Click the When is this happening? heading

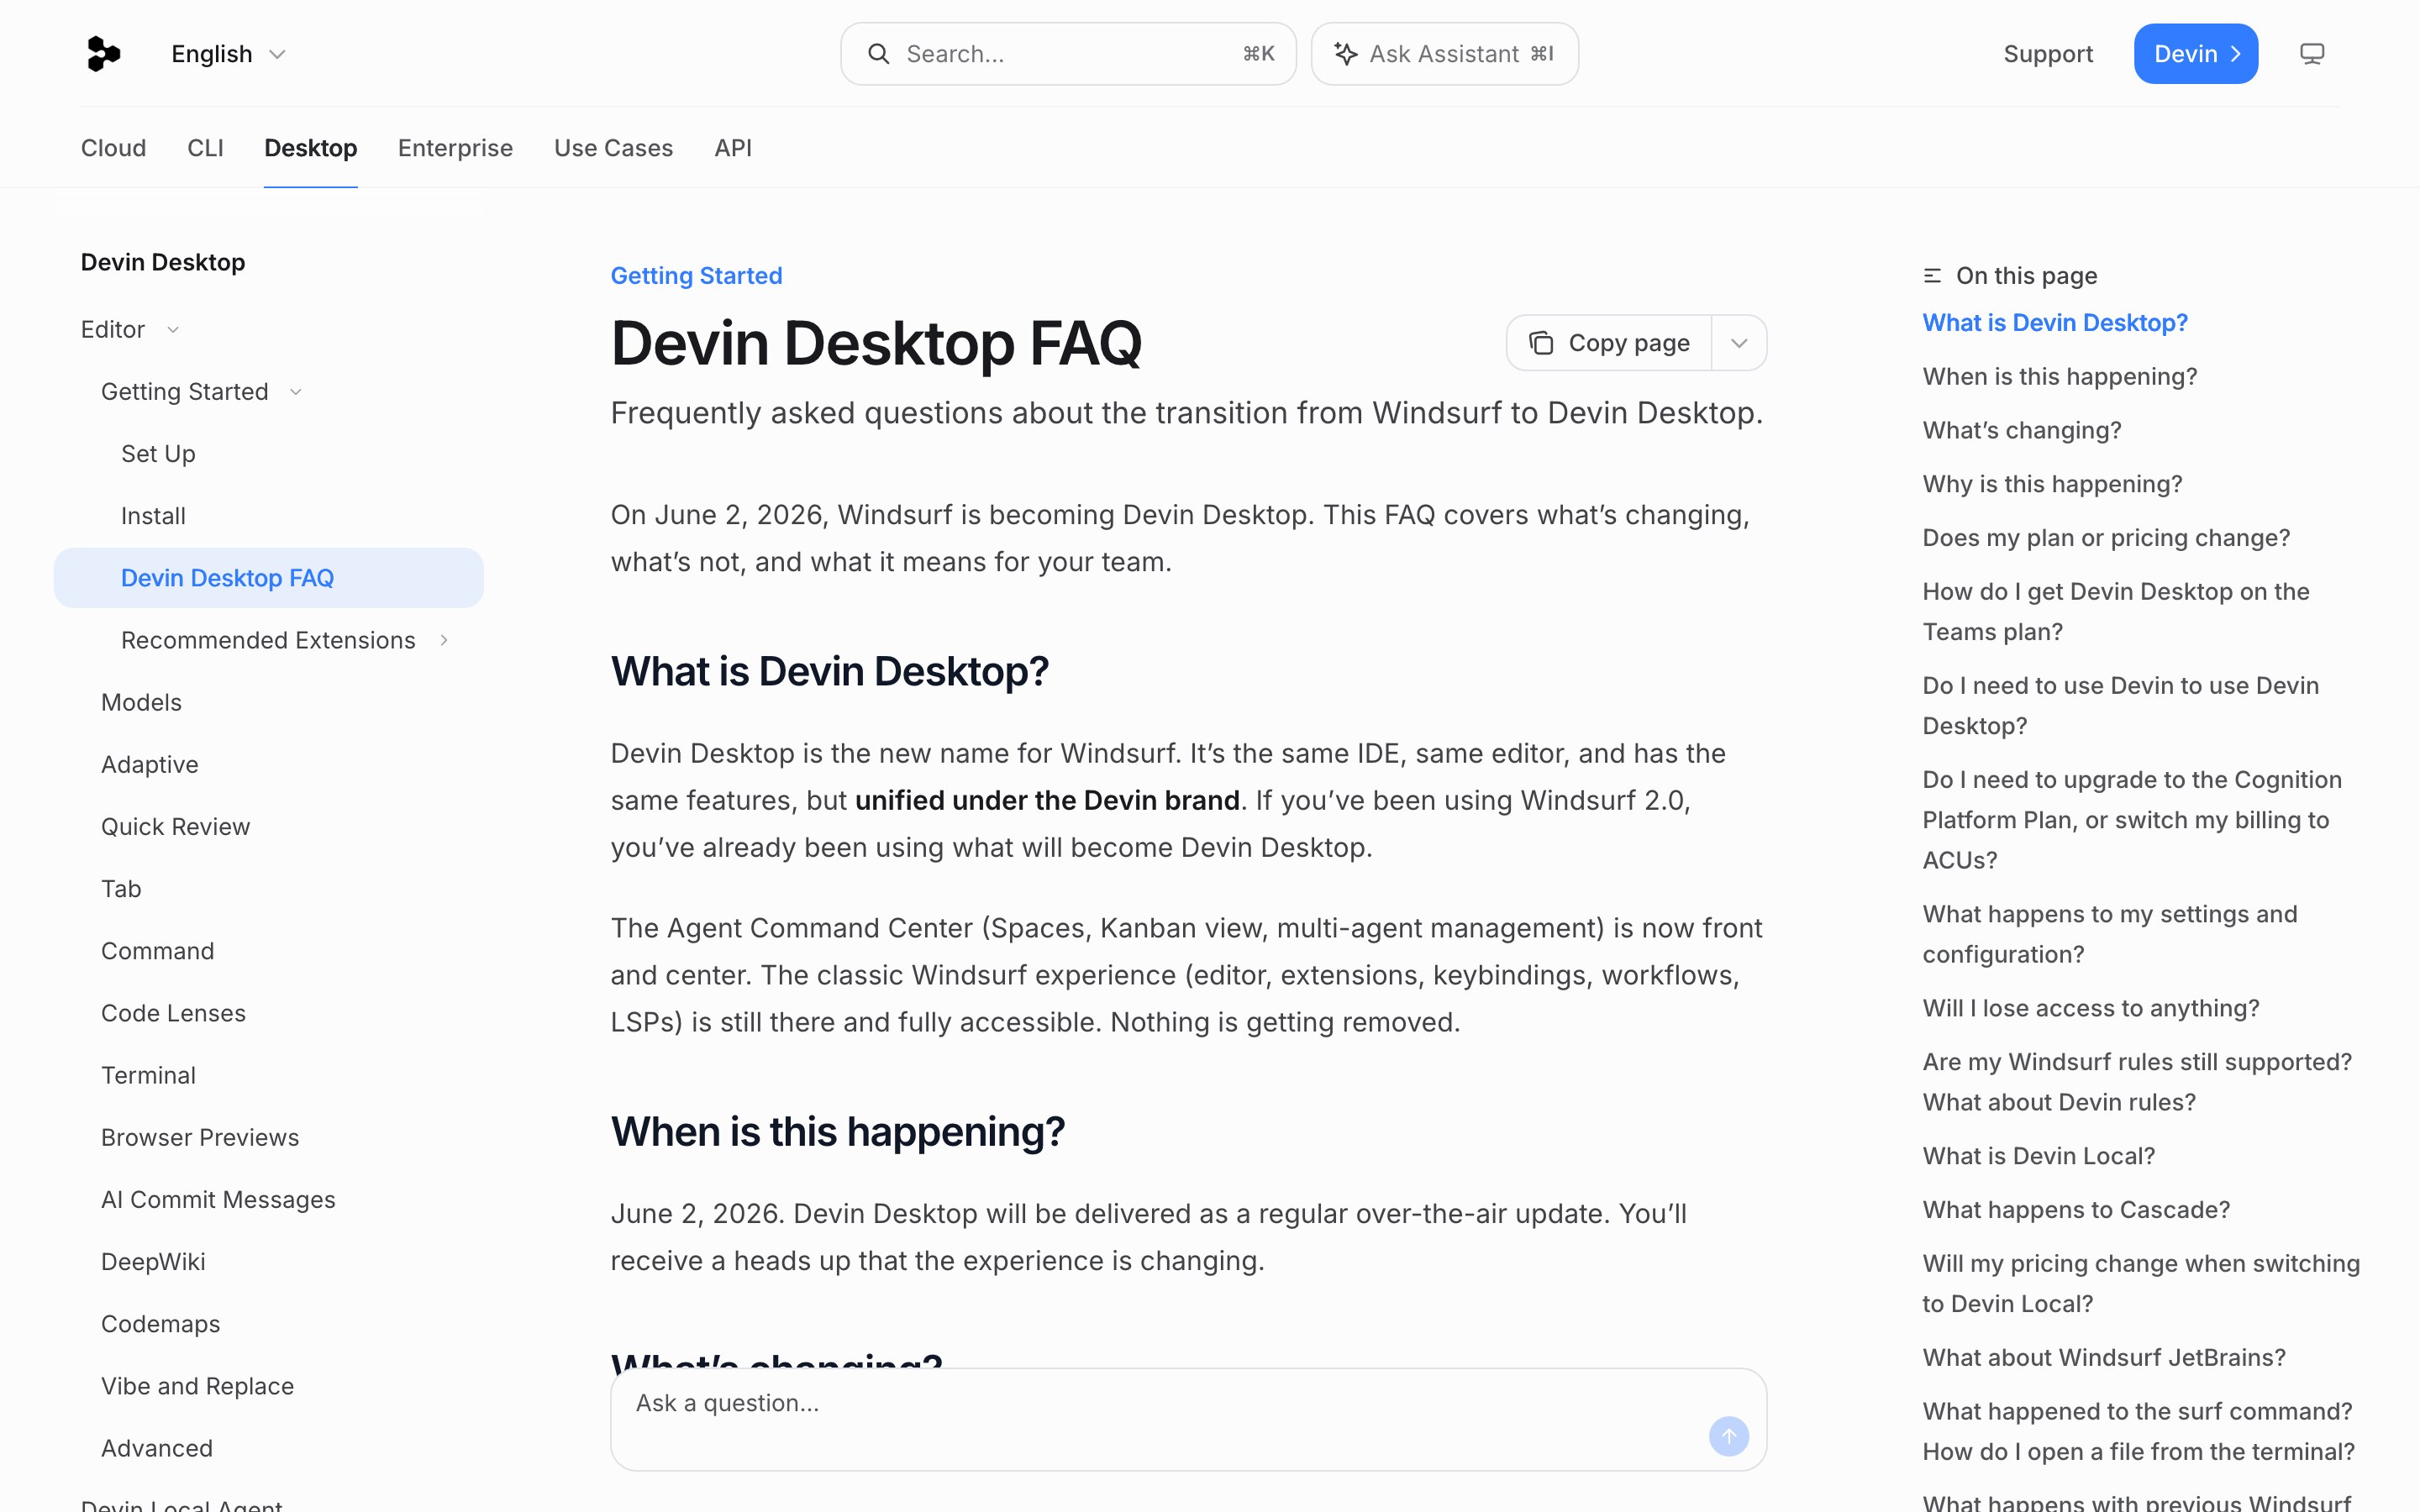(837, 1132)
